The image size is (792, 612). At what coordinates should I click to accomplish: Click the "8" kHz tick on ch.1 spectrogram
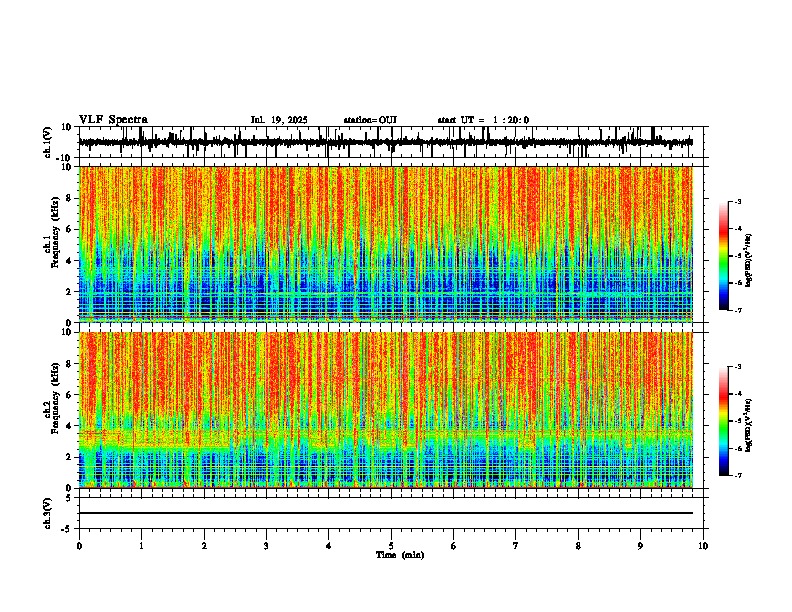(71, 198)
